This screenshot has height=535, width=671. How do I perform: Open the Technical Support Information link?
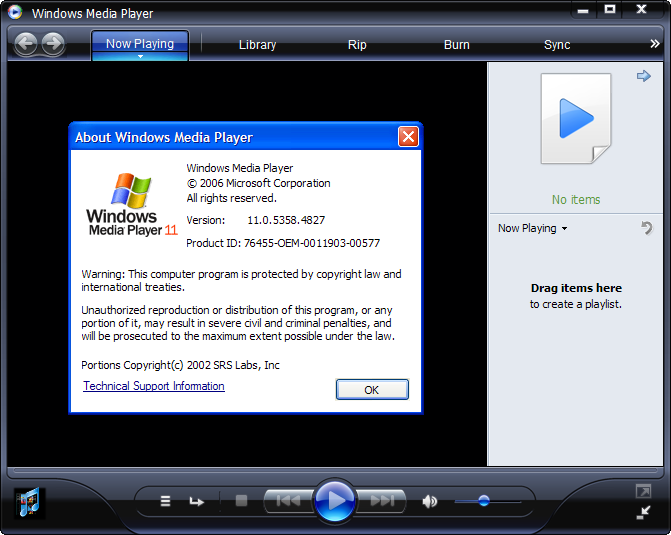point(154,386)
